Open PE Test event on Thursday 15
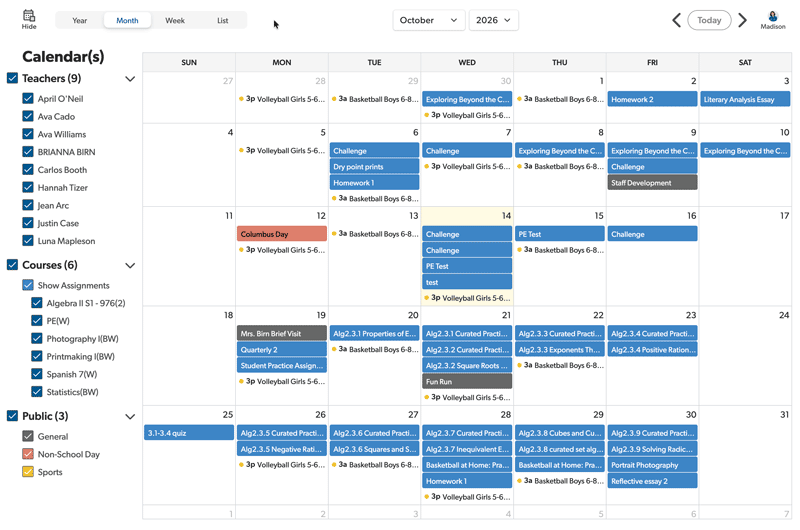800x530 pixels. [x=560, y=234]
